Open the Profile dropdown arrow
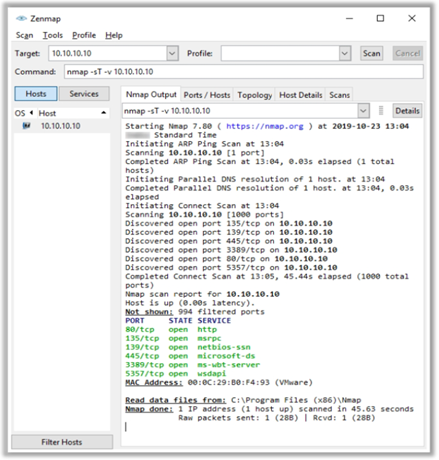This screenshot has height=460, width=439. tap(345, 53)
